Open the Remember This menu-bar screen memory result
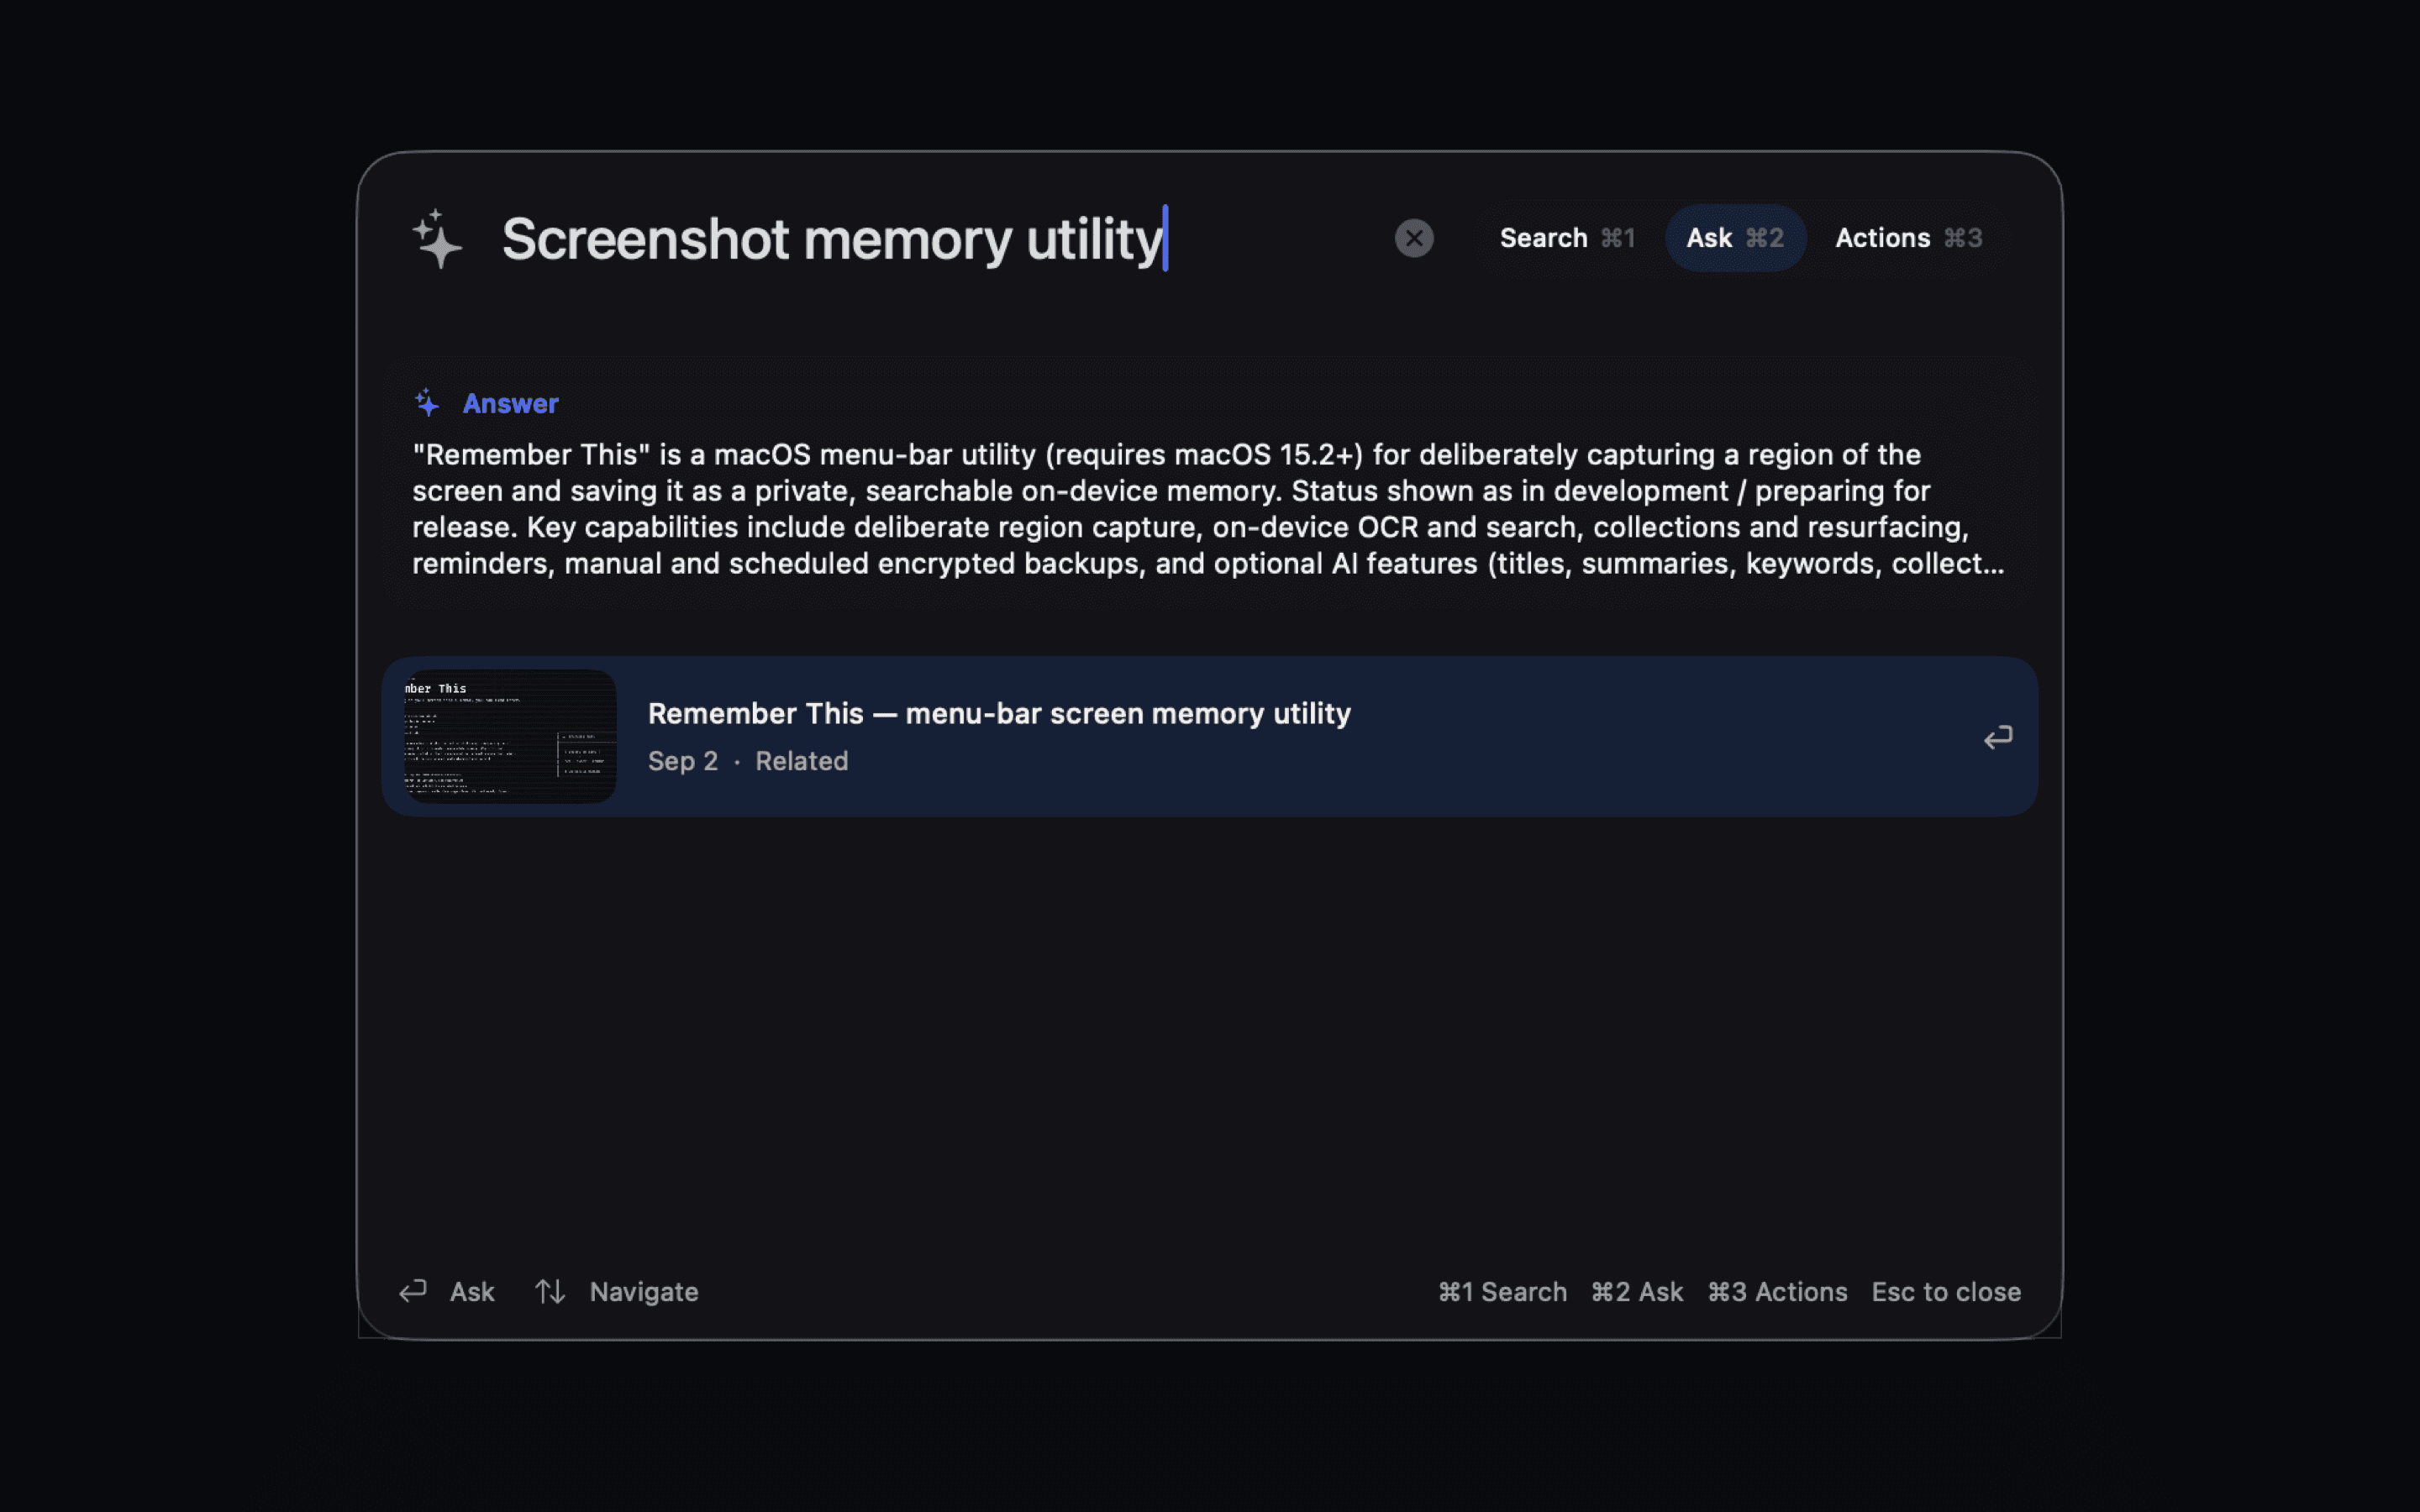 pos(1209,736)
